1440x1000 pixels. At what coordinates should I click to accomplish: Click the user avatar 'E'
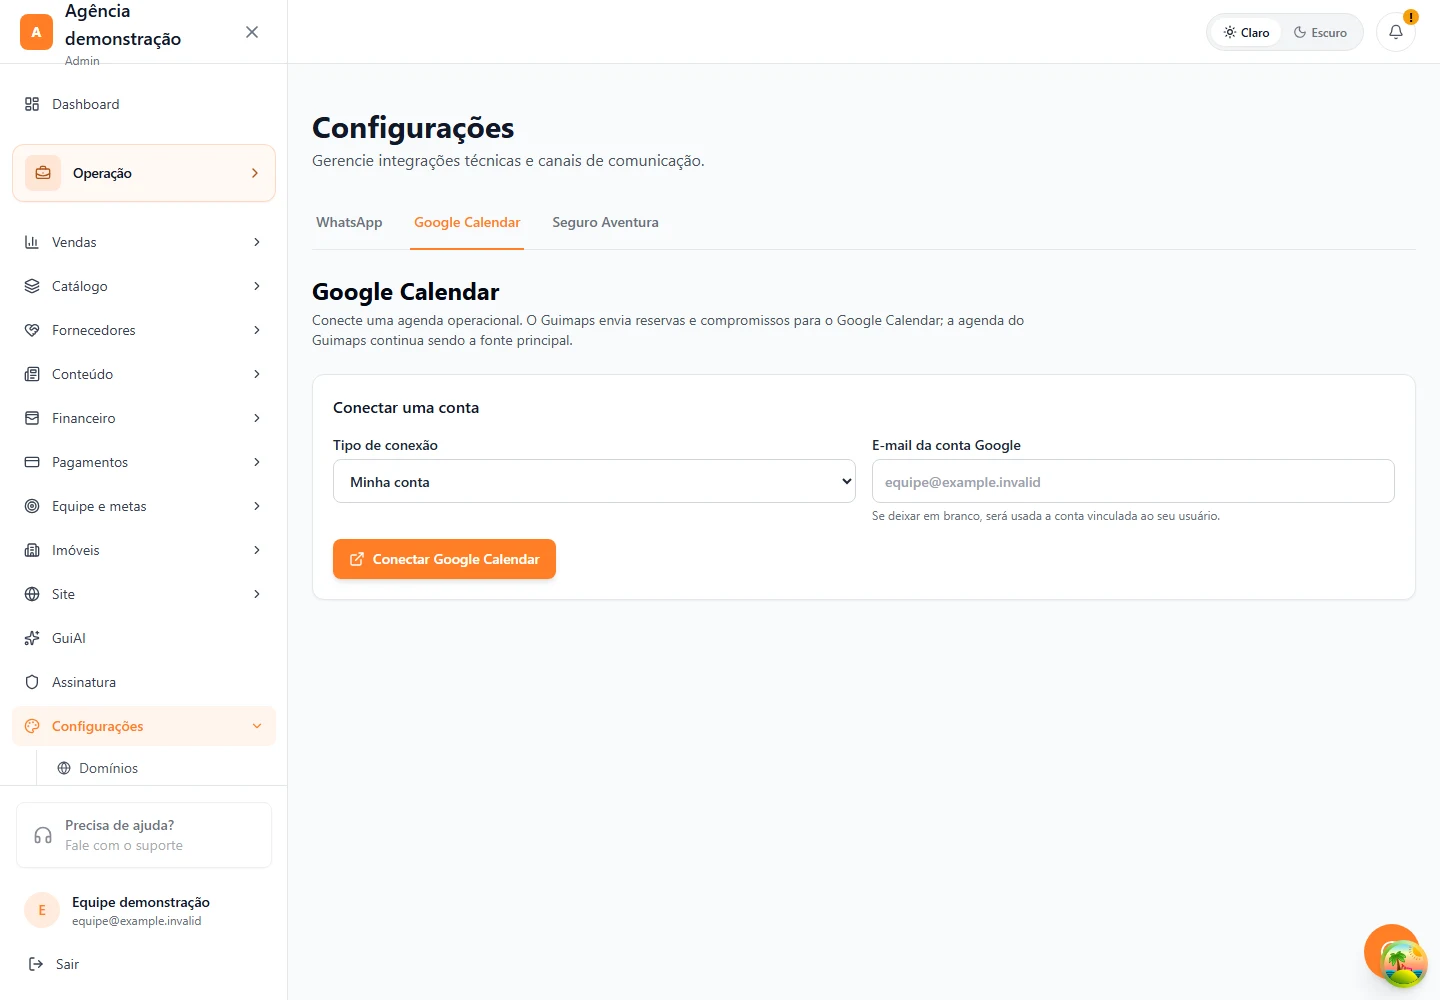42,910
